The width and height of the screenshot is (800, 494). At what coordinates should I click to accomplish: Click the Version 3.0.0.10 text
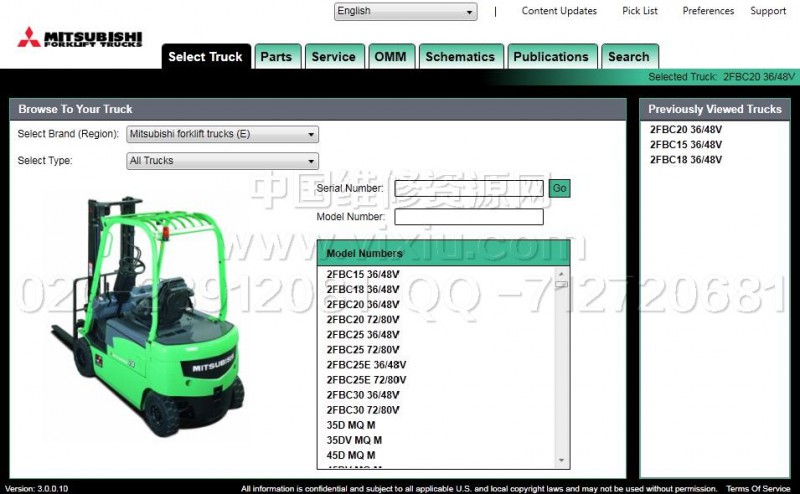pyautogui.click(x=36, y=488)
